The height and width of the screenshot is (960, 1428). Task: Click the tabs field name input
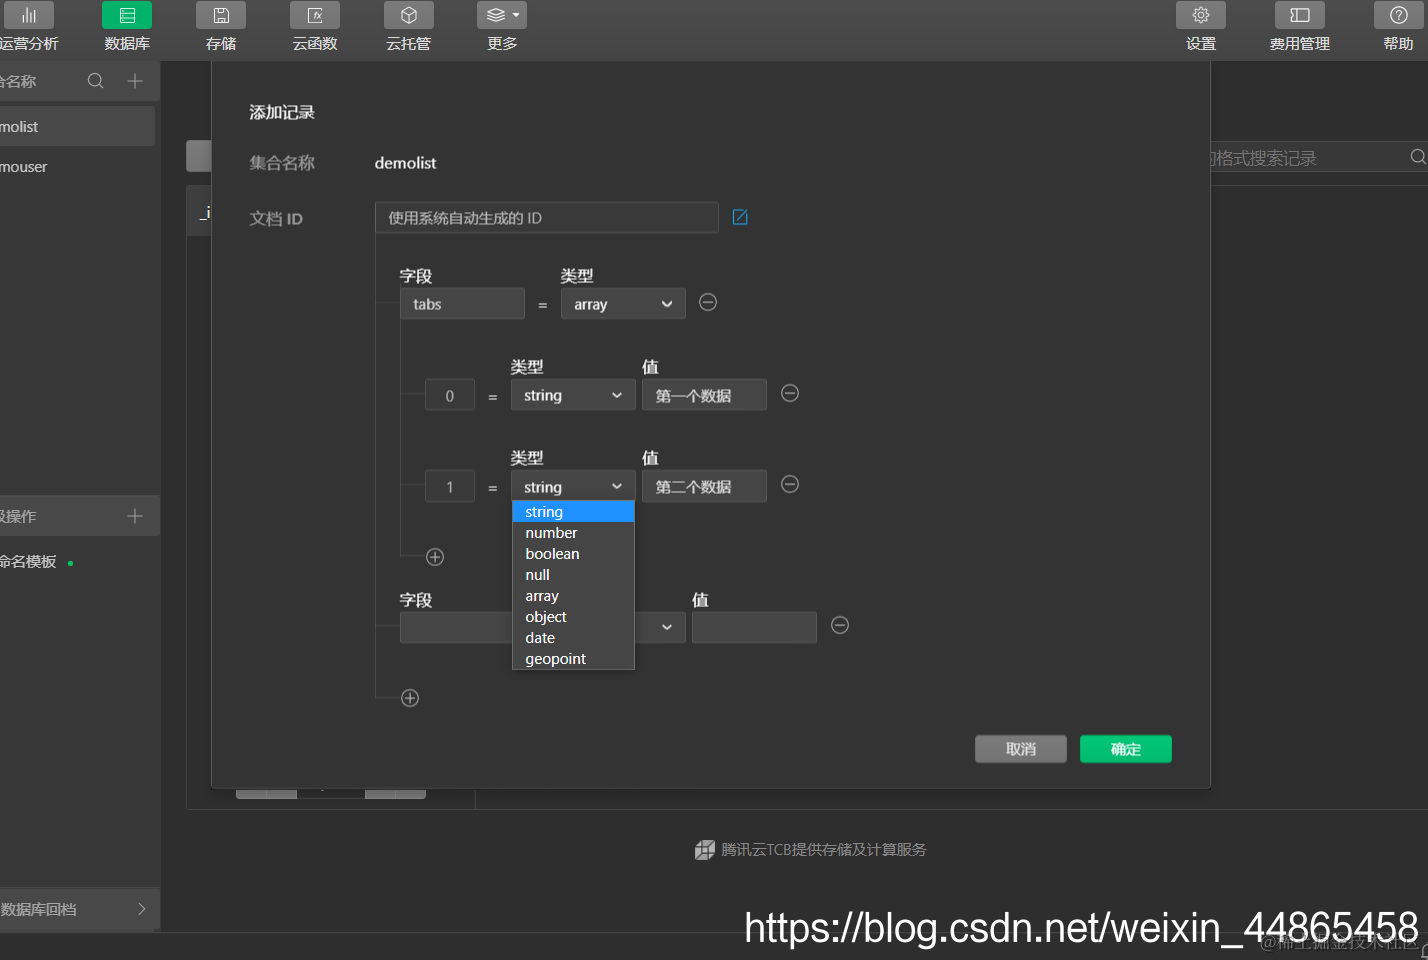tap(462, 304)
